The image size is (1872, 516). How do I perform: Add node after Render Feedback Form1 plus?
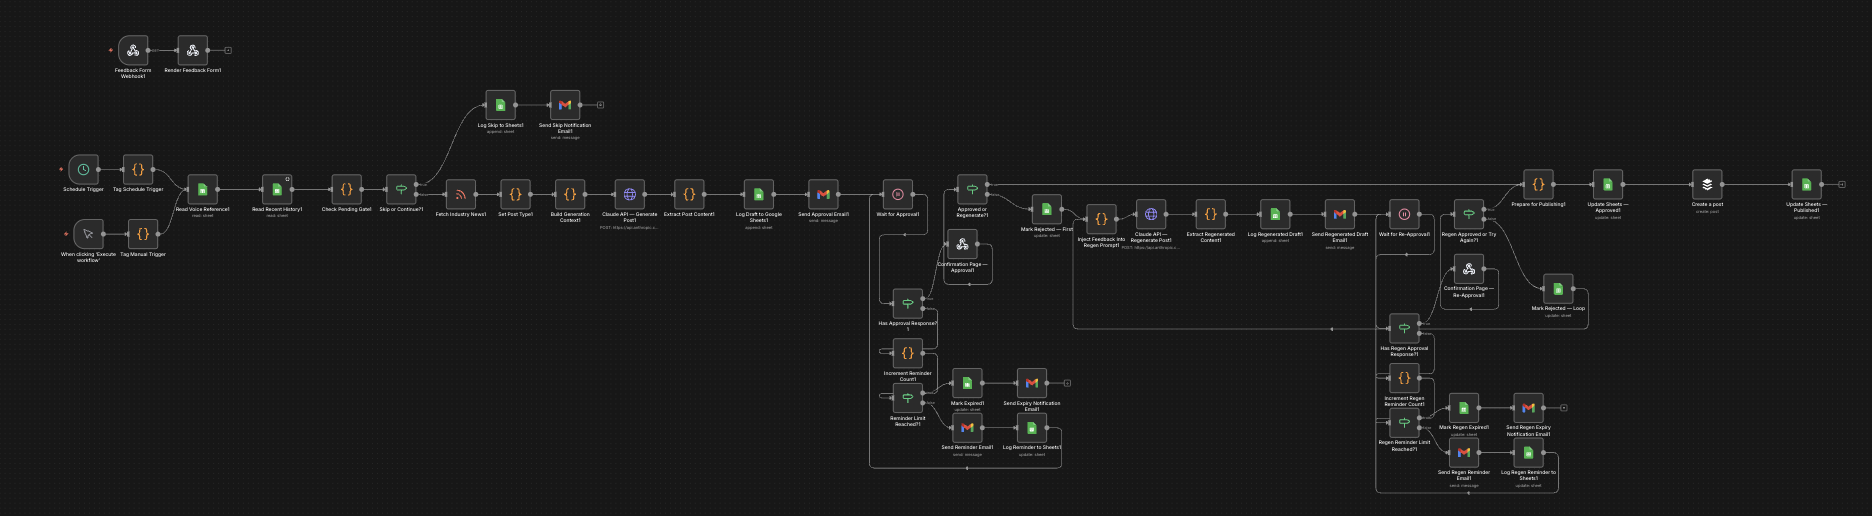228,50
